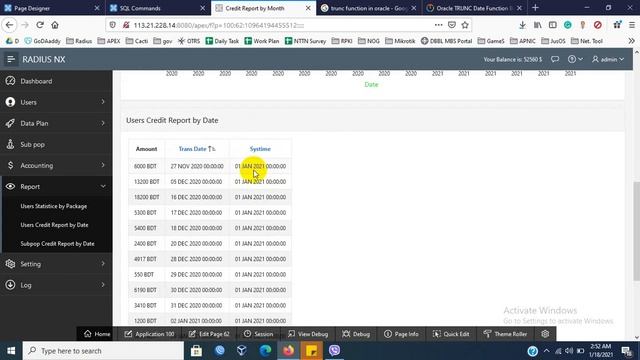Open a new browser tab
The image size is (640, 360).
[x=536, y=8]
